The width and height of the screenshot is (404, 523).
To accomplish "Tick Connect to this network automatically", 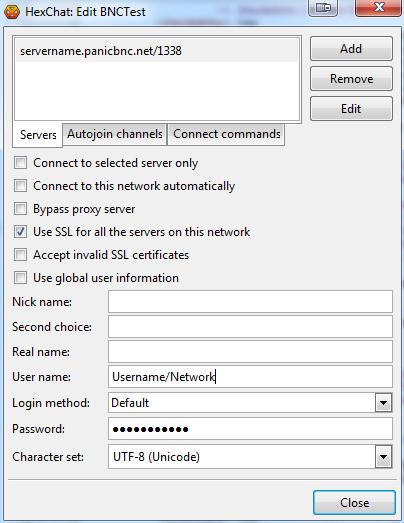I will coord(20,186).
